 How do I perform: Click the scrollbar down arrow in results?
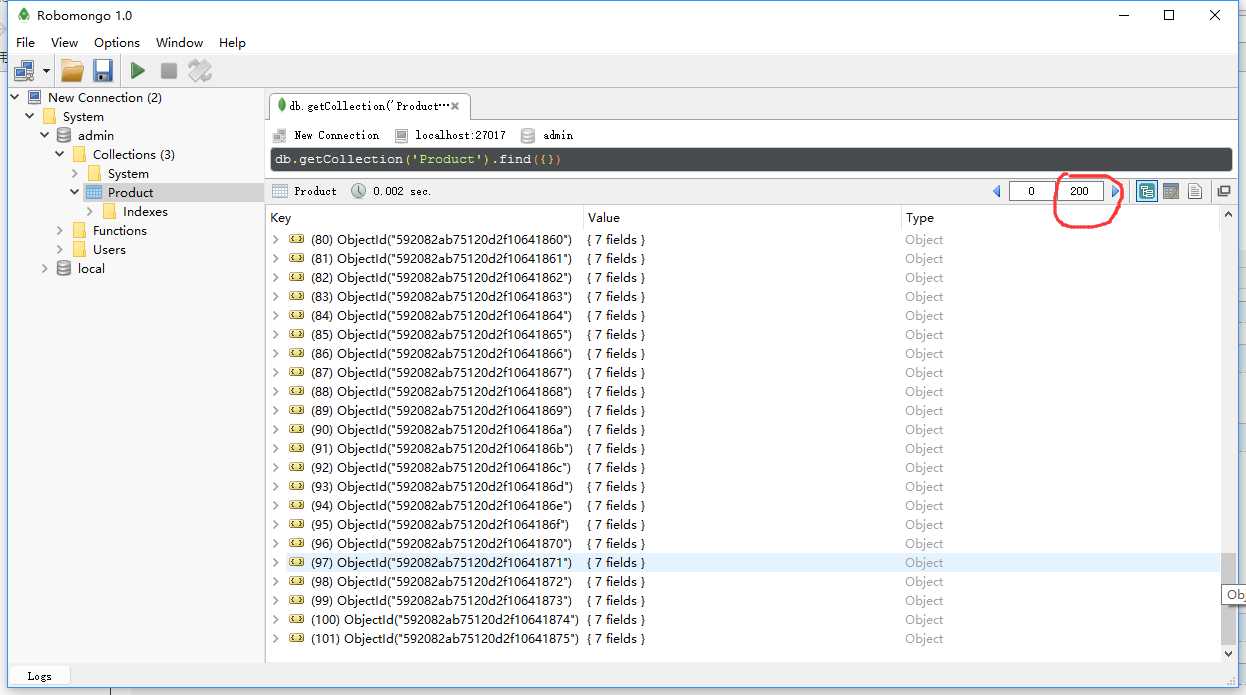tap(1229, 653)
